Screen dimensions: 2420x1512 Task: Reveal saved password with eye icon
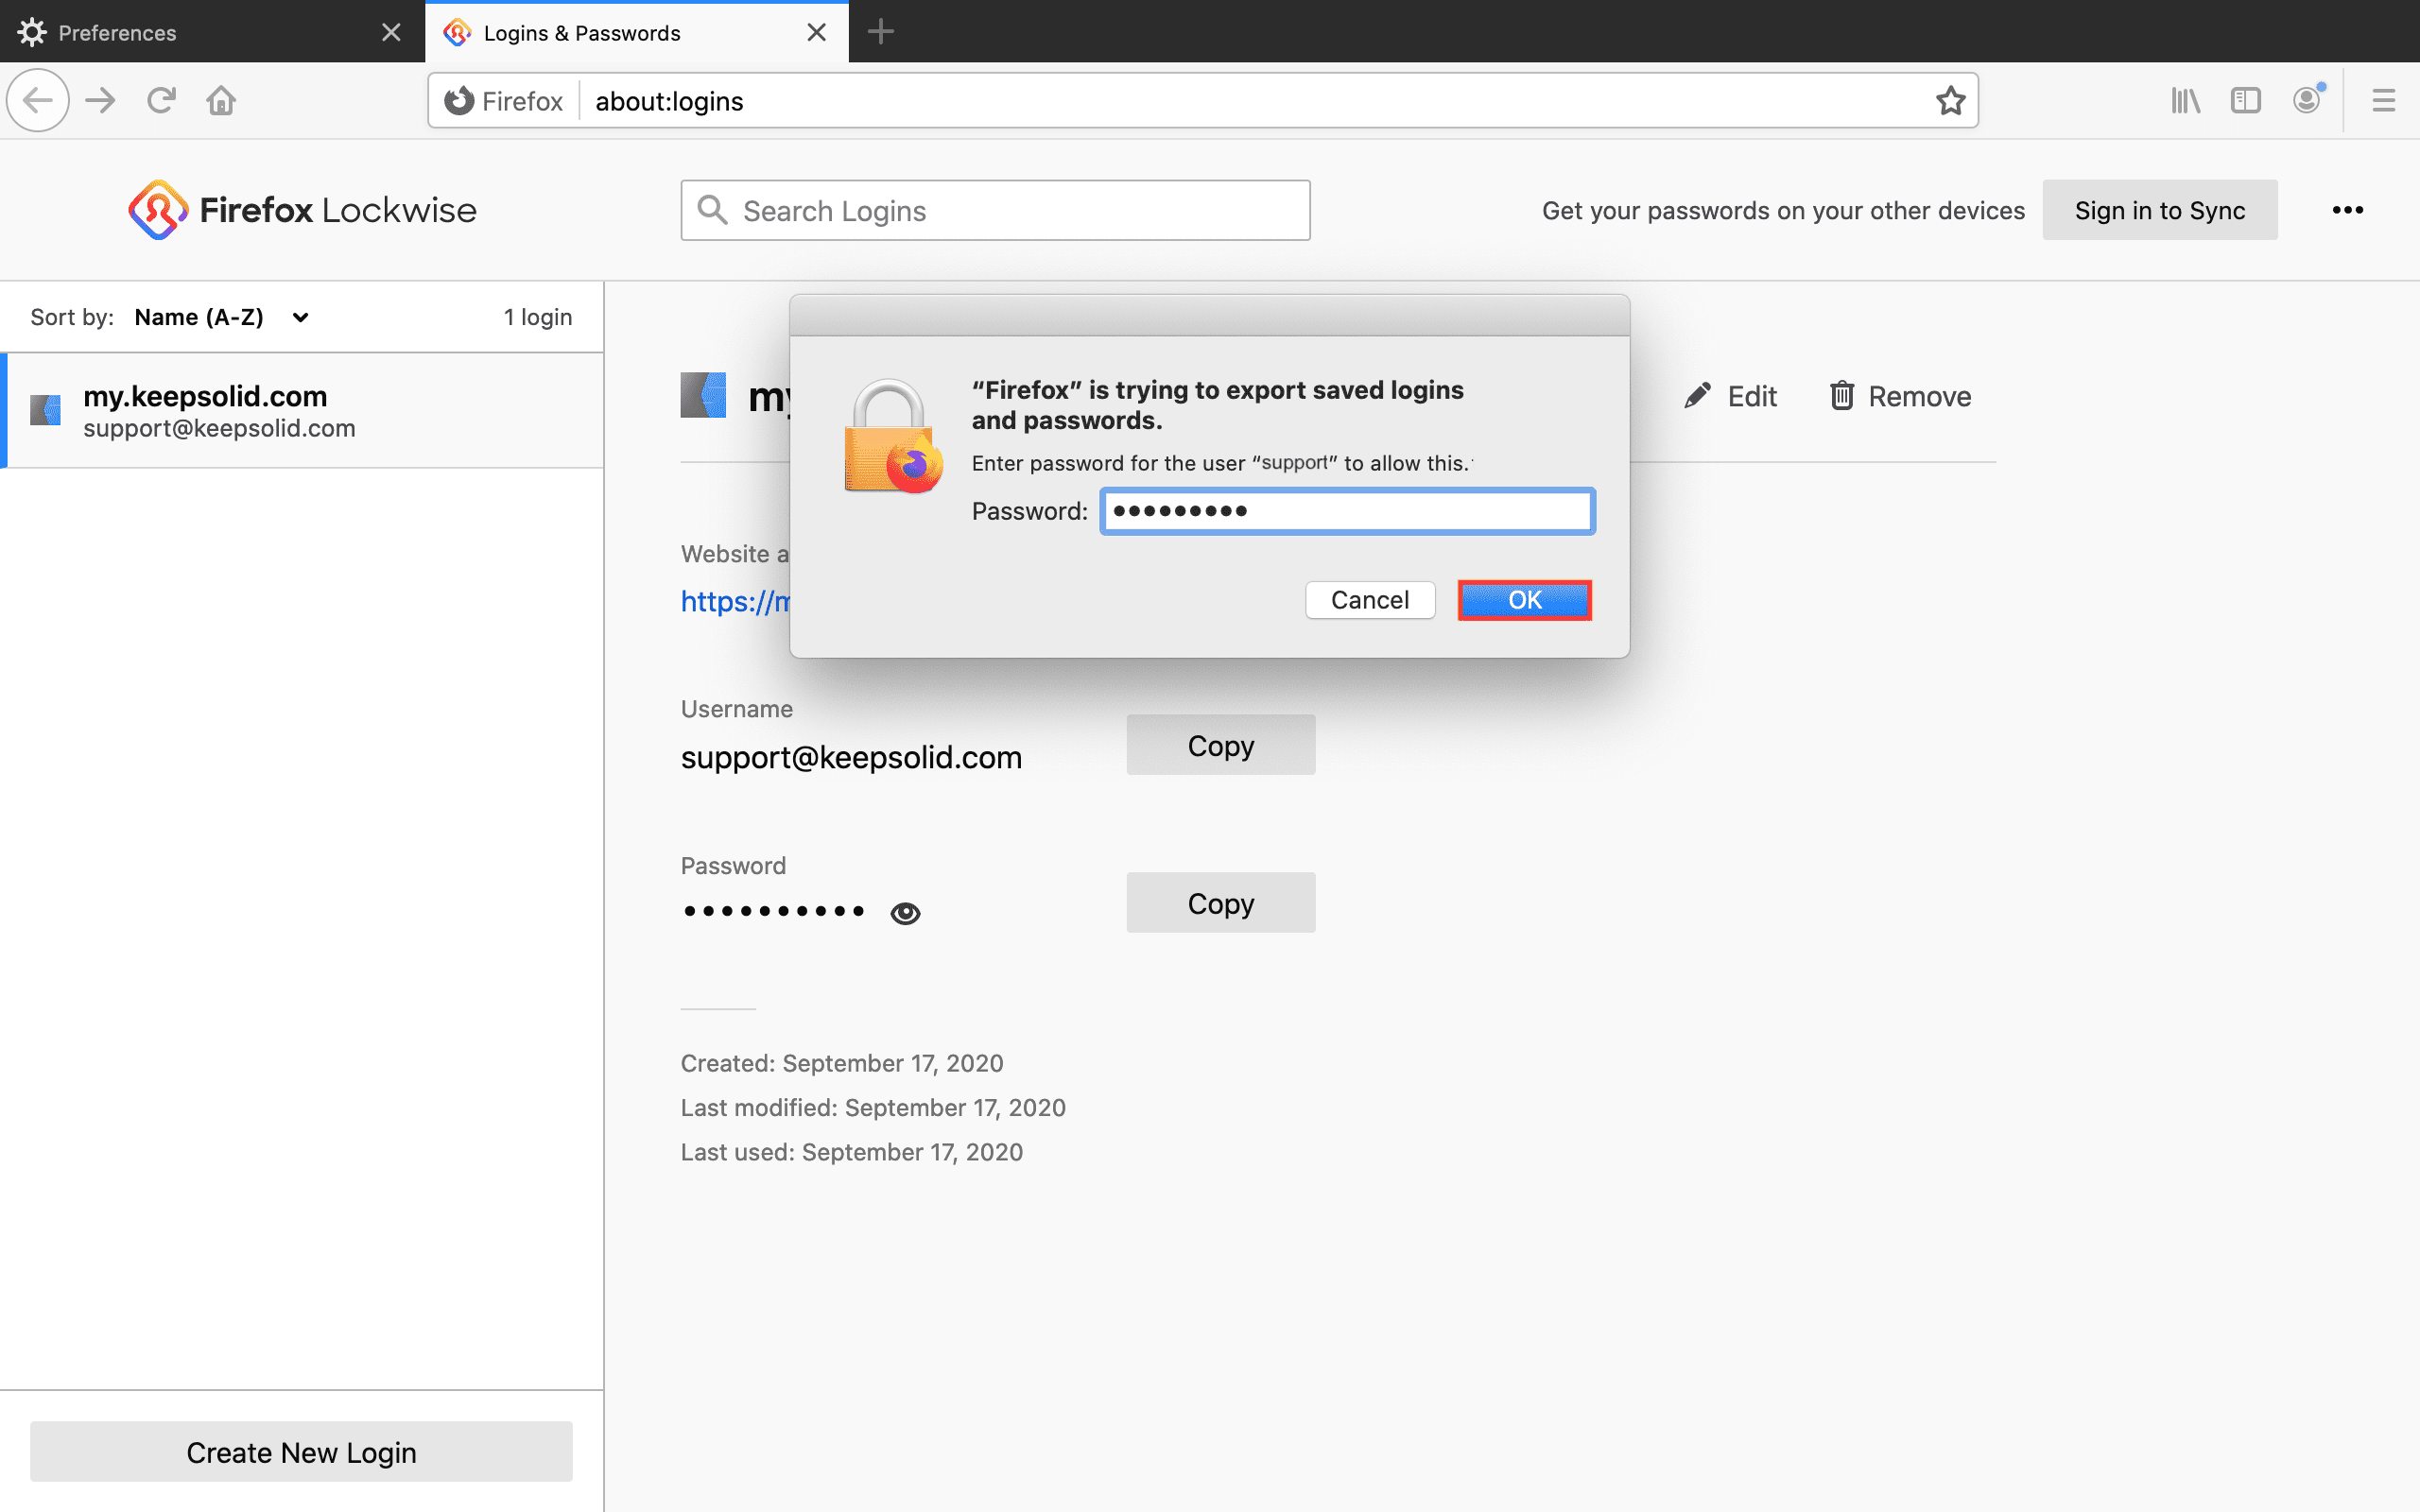(905, 912)
